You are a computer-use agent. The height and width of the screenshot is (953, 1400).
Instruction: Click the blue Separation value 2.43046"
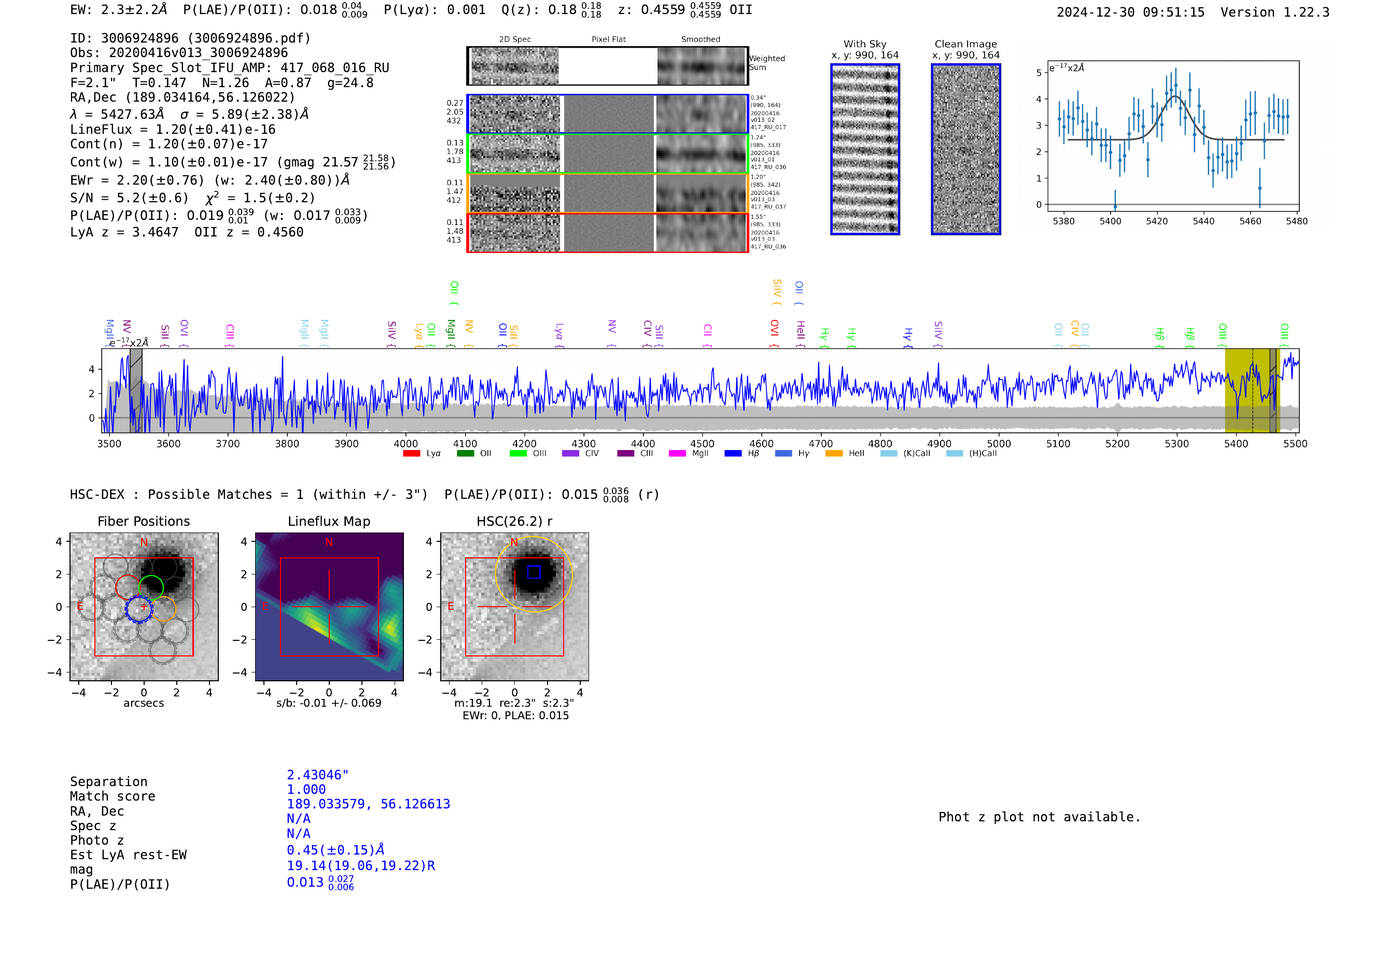(x=318, y=775)
